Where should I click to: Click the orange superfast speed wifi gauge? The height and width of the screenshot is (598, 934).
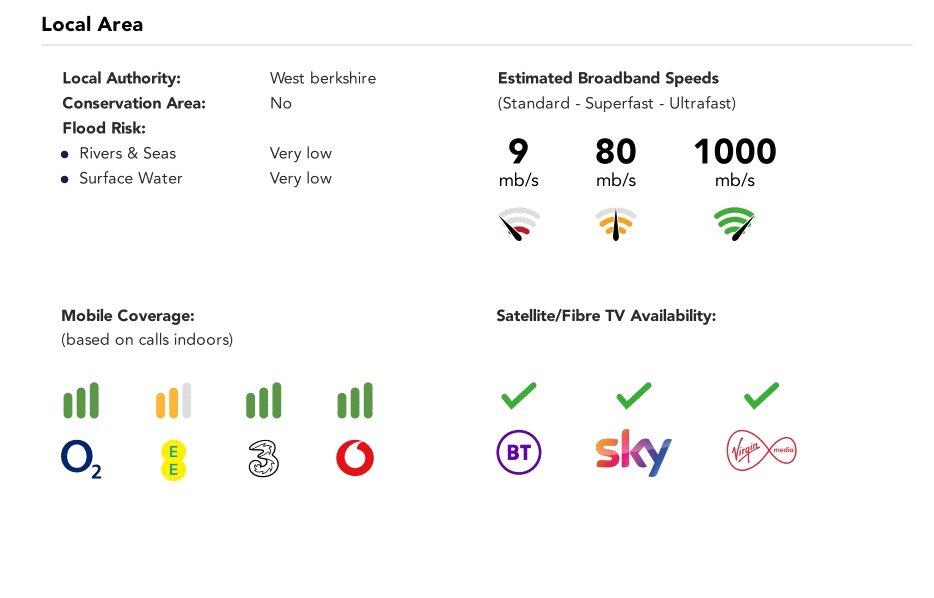[616, 224]
